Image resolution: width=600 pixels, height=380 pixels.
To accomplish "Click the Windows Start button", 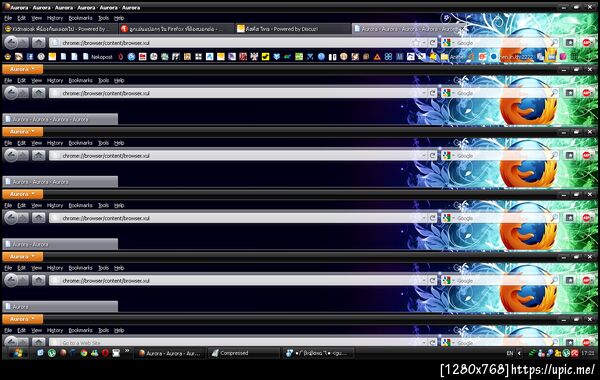I will (x=18, y=353).
